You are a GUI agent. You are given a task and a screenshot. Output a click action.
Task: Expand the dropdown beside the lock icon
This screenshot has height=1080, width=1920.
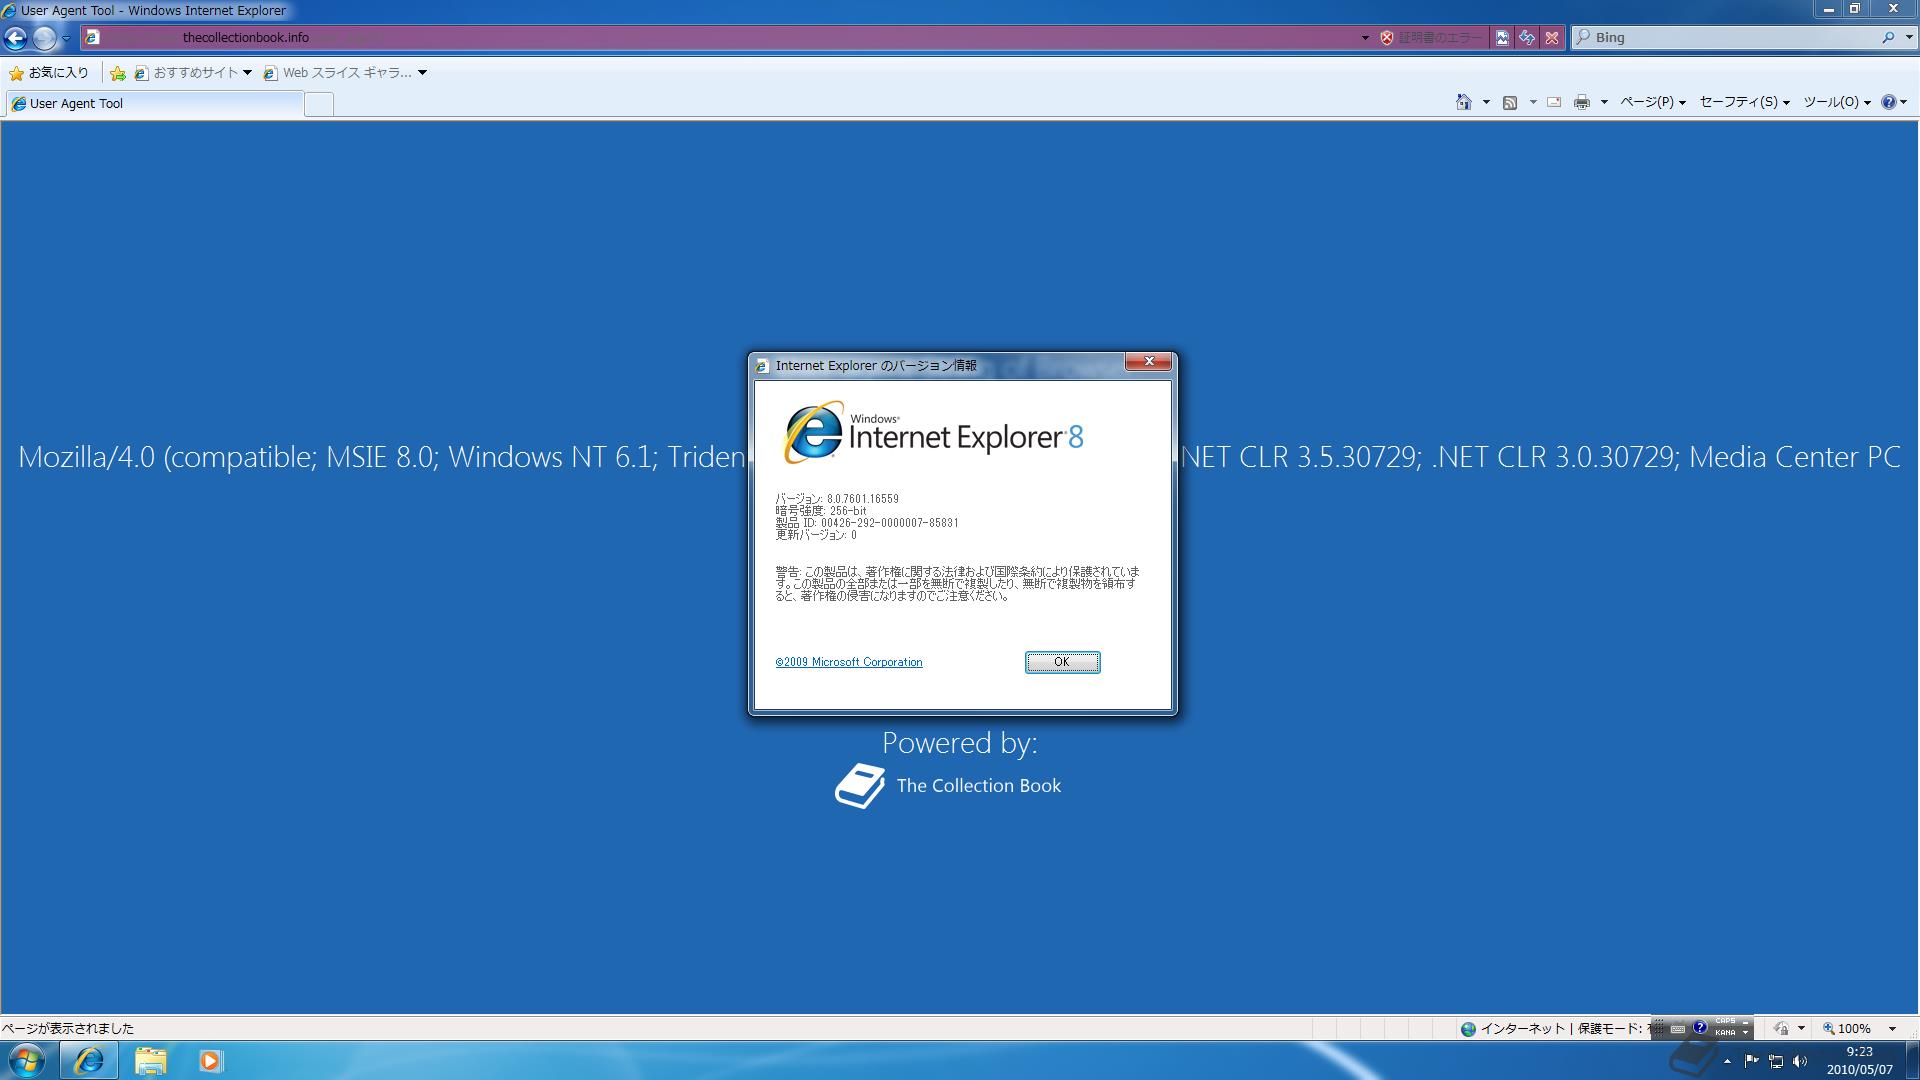pyautogui.click(x=1801, y=1029)
